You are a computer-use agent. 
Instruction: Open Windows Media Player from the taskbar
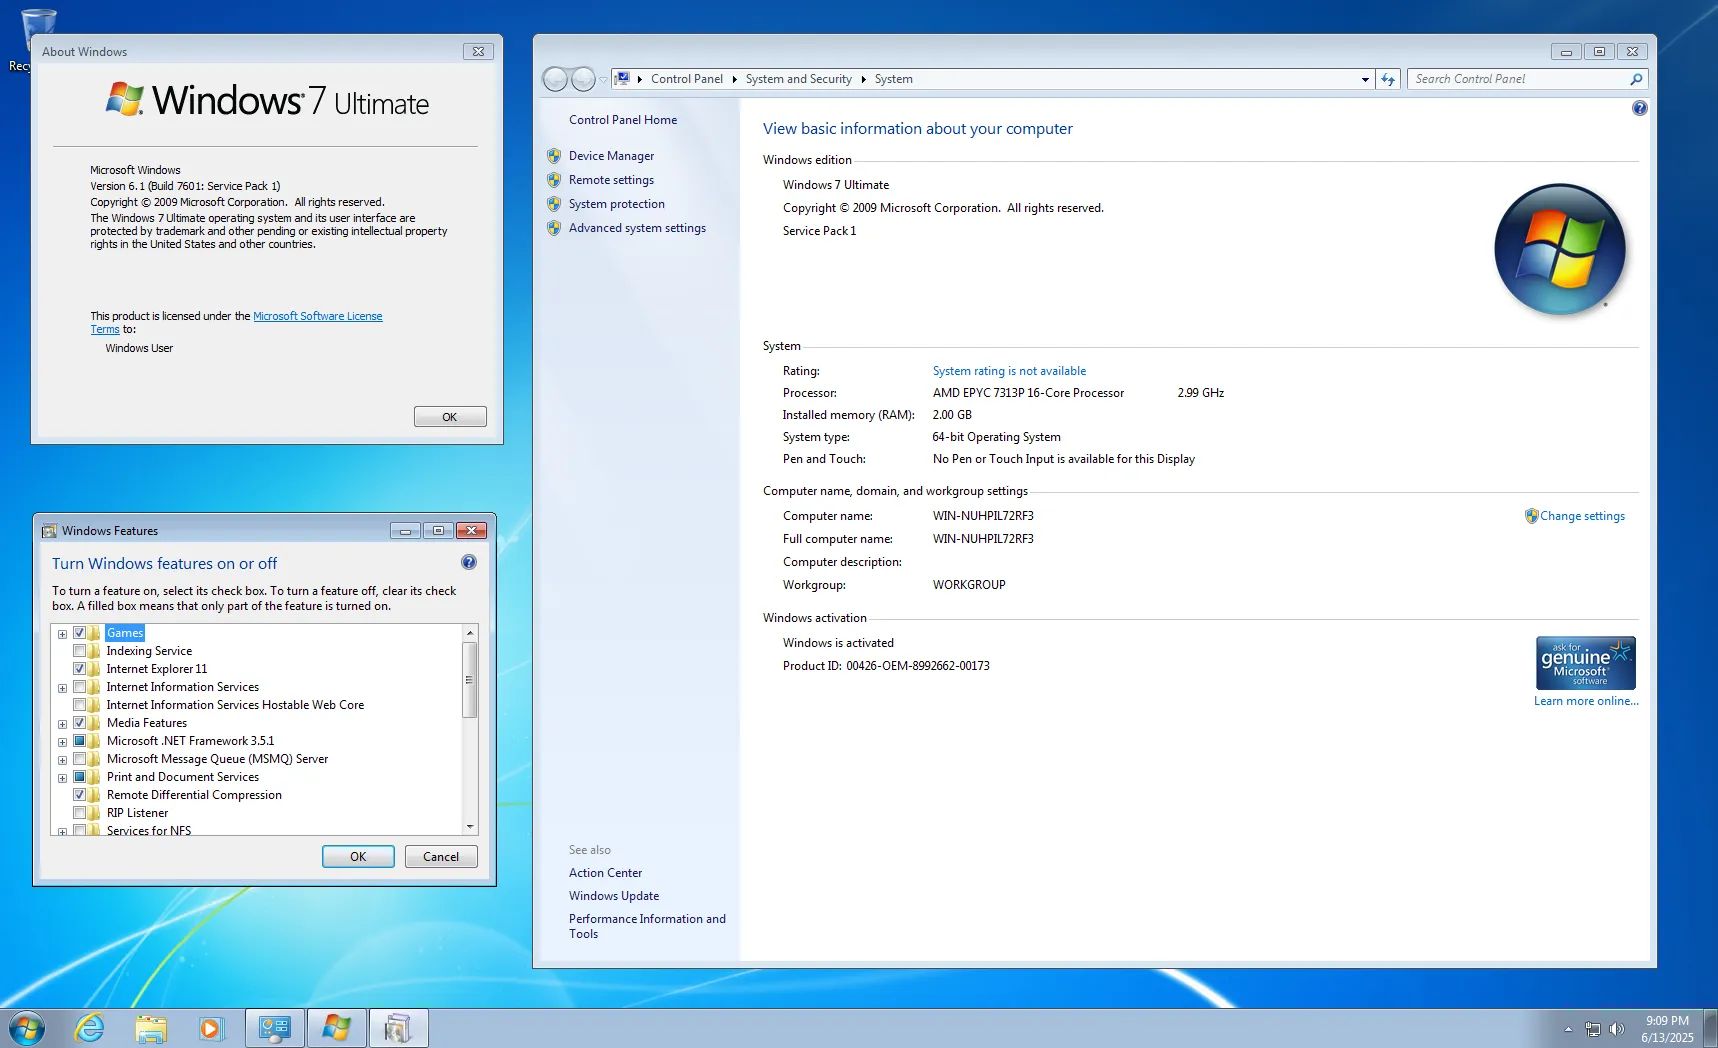[x=211, y=1028]
